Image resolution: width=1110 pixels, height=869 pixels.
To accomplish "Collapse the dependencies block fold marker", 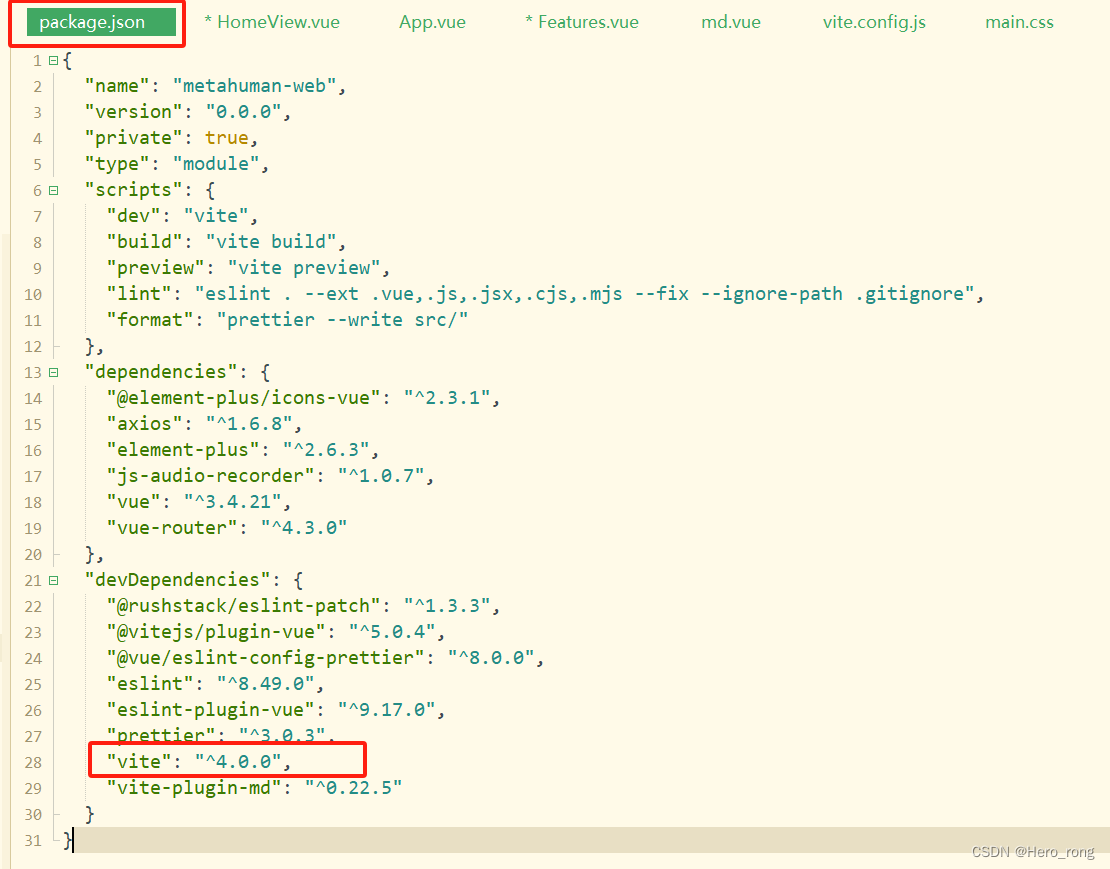I will point(53,372).
